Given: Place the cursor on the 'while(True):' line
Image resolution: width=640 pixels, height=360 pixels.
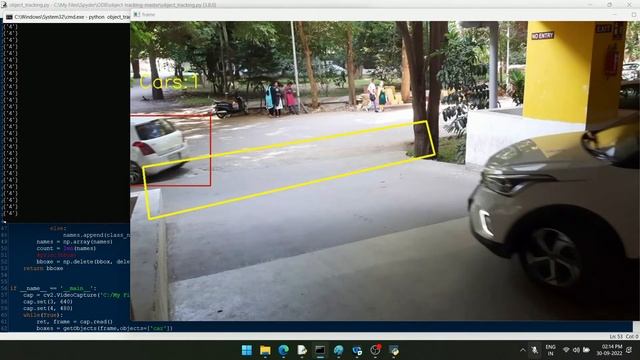Looking at the screenshot, I should click(43, 315).
